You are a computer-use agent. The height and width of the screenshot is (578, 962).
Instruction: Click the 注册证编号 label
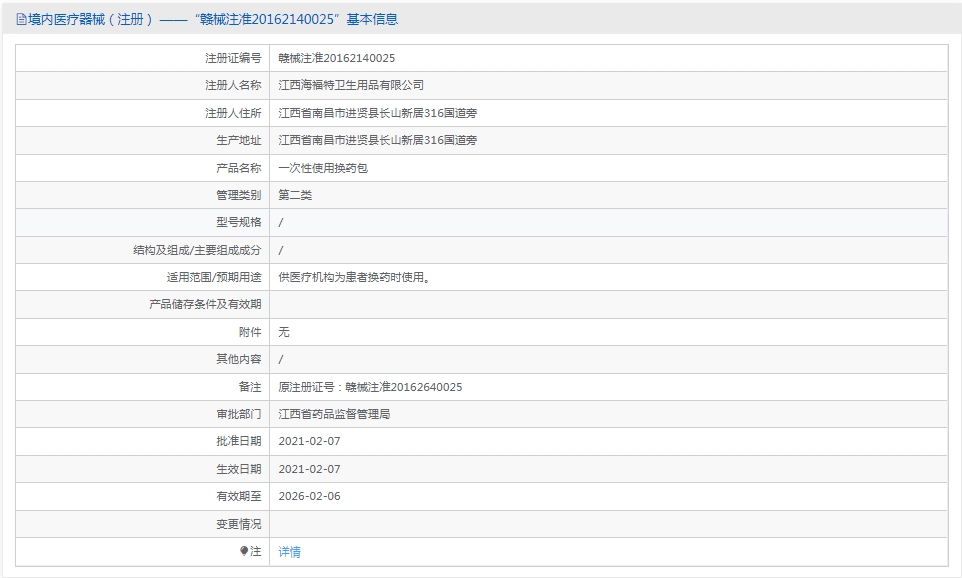point(233,58)
